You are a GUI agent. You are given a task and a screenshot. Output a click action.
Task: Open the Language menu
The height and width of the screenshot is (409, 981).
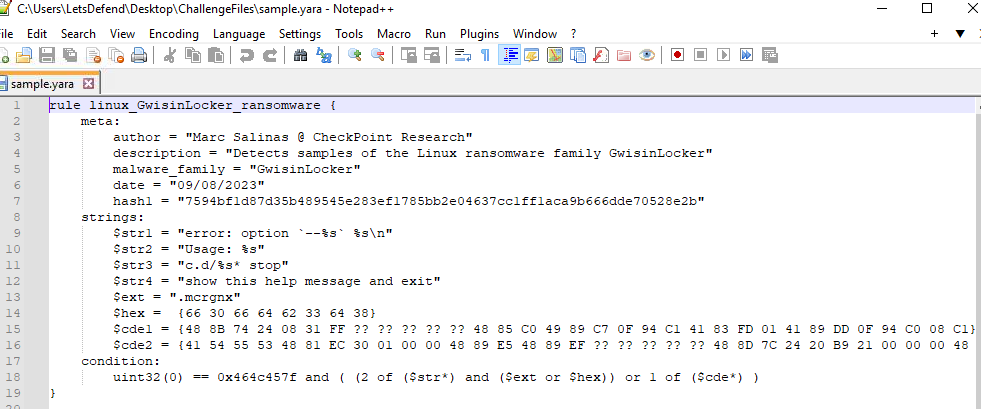pos(239,34)
